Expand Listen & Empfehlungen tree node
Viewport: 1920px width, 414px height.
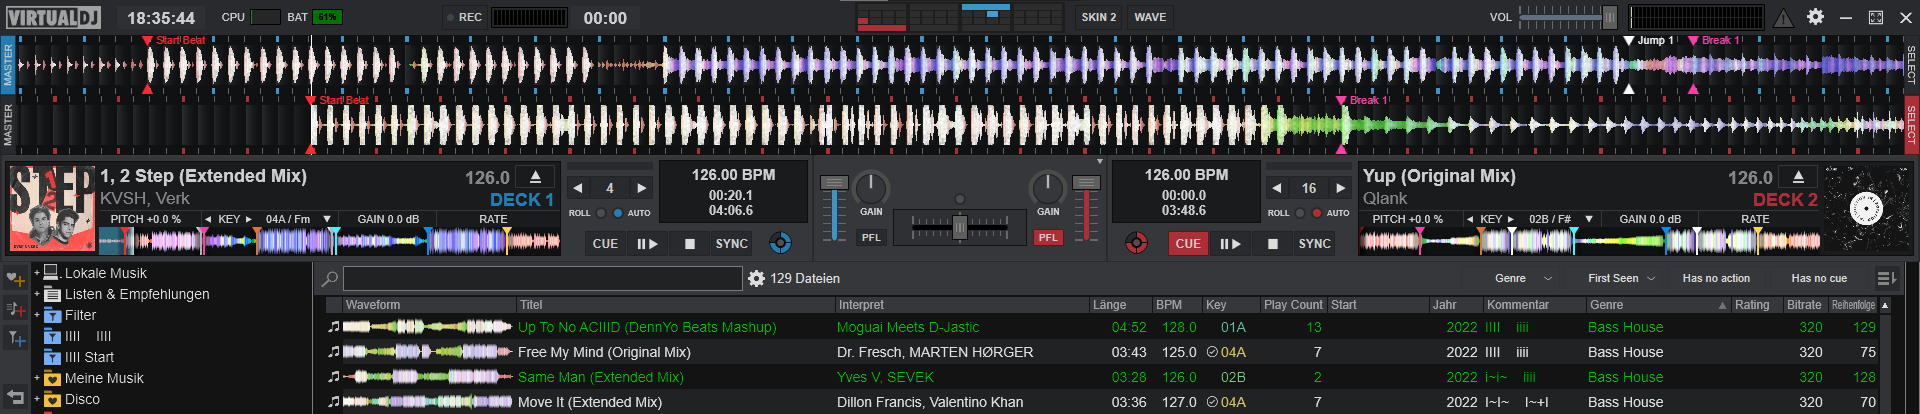[36, 294]
